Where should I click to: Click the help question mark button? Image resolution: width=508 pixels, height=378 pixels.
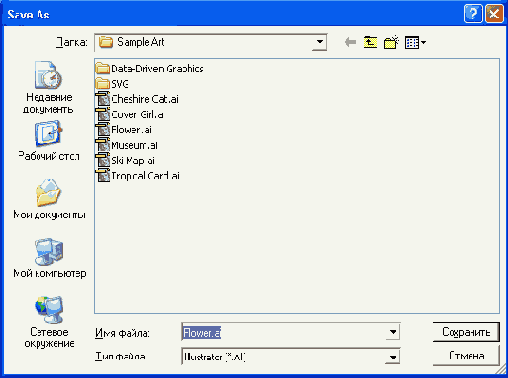[x=473, y=14]
